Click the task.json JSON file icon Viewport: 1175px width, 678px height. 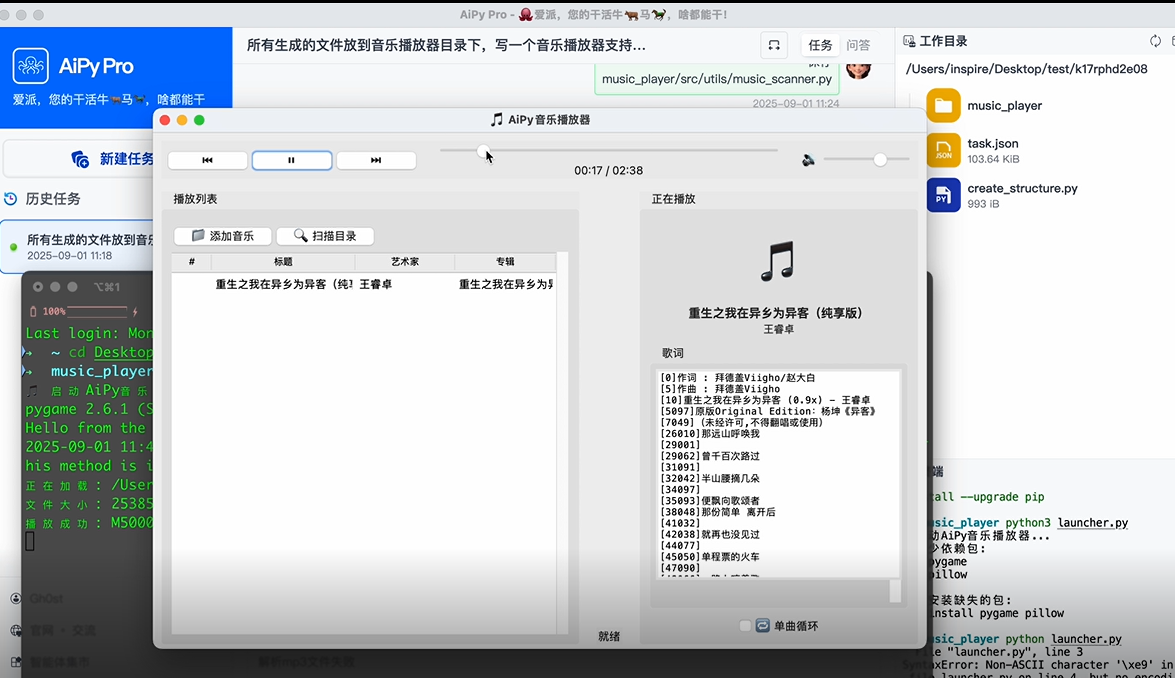tap(943, 151)
